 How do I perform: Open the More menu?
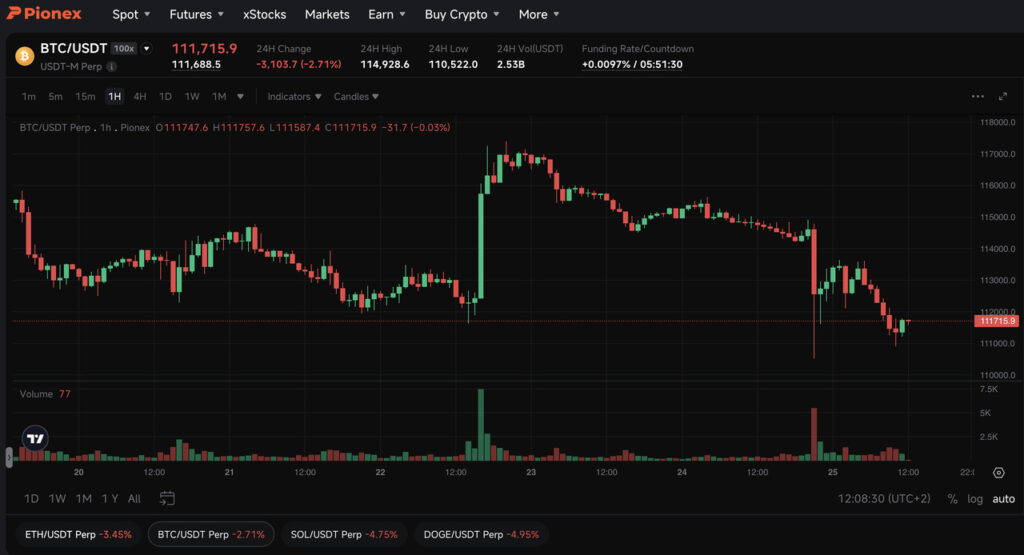point(539,14)
